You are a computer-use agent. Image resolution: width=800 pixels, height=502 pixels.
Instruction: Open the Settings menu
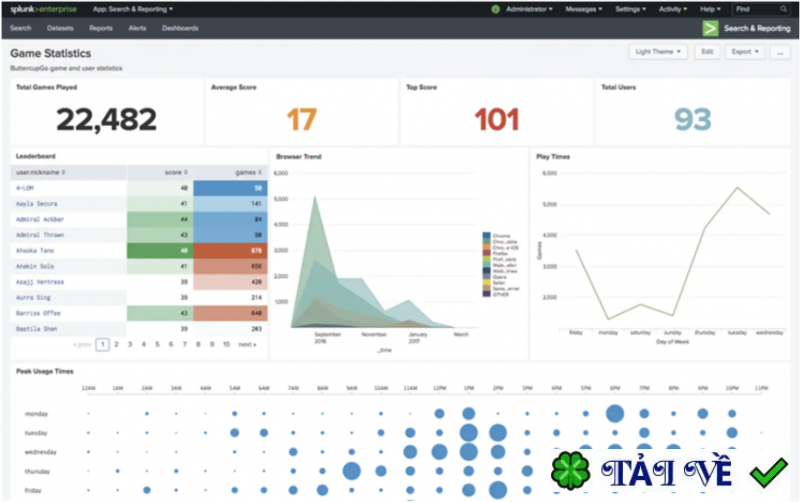point(630,9)
